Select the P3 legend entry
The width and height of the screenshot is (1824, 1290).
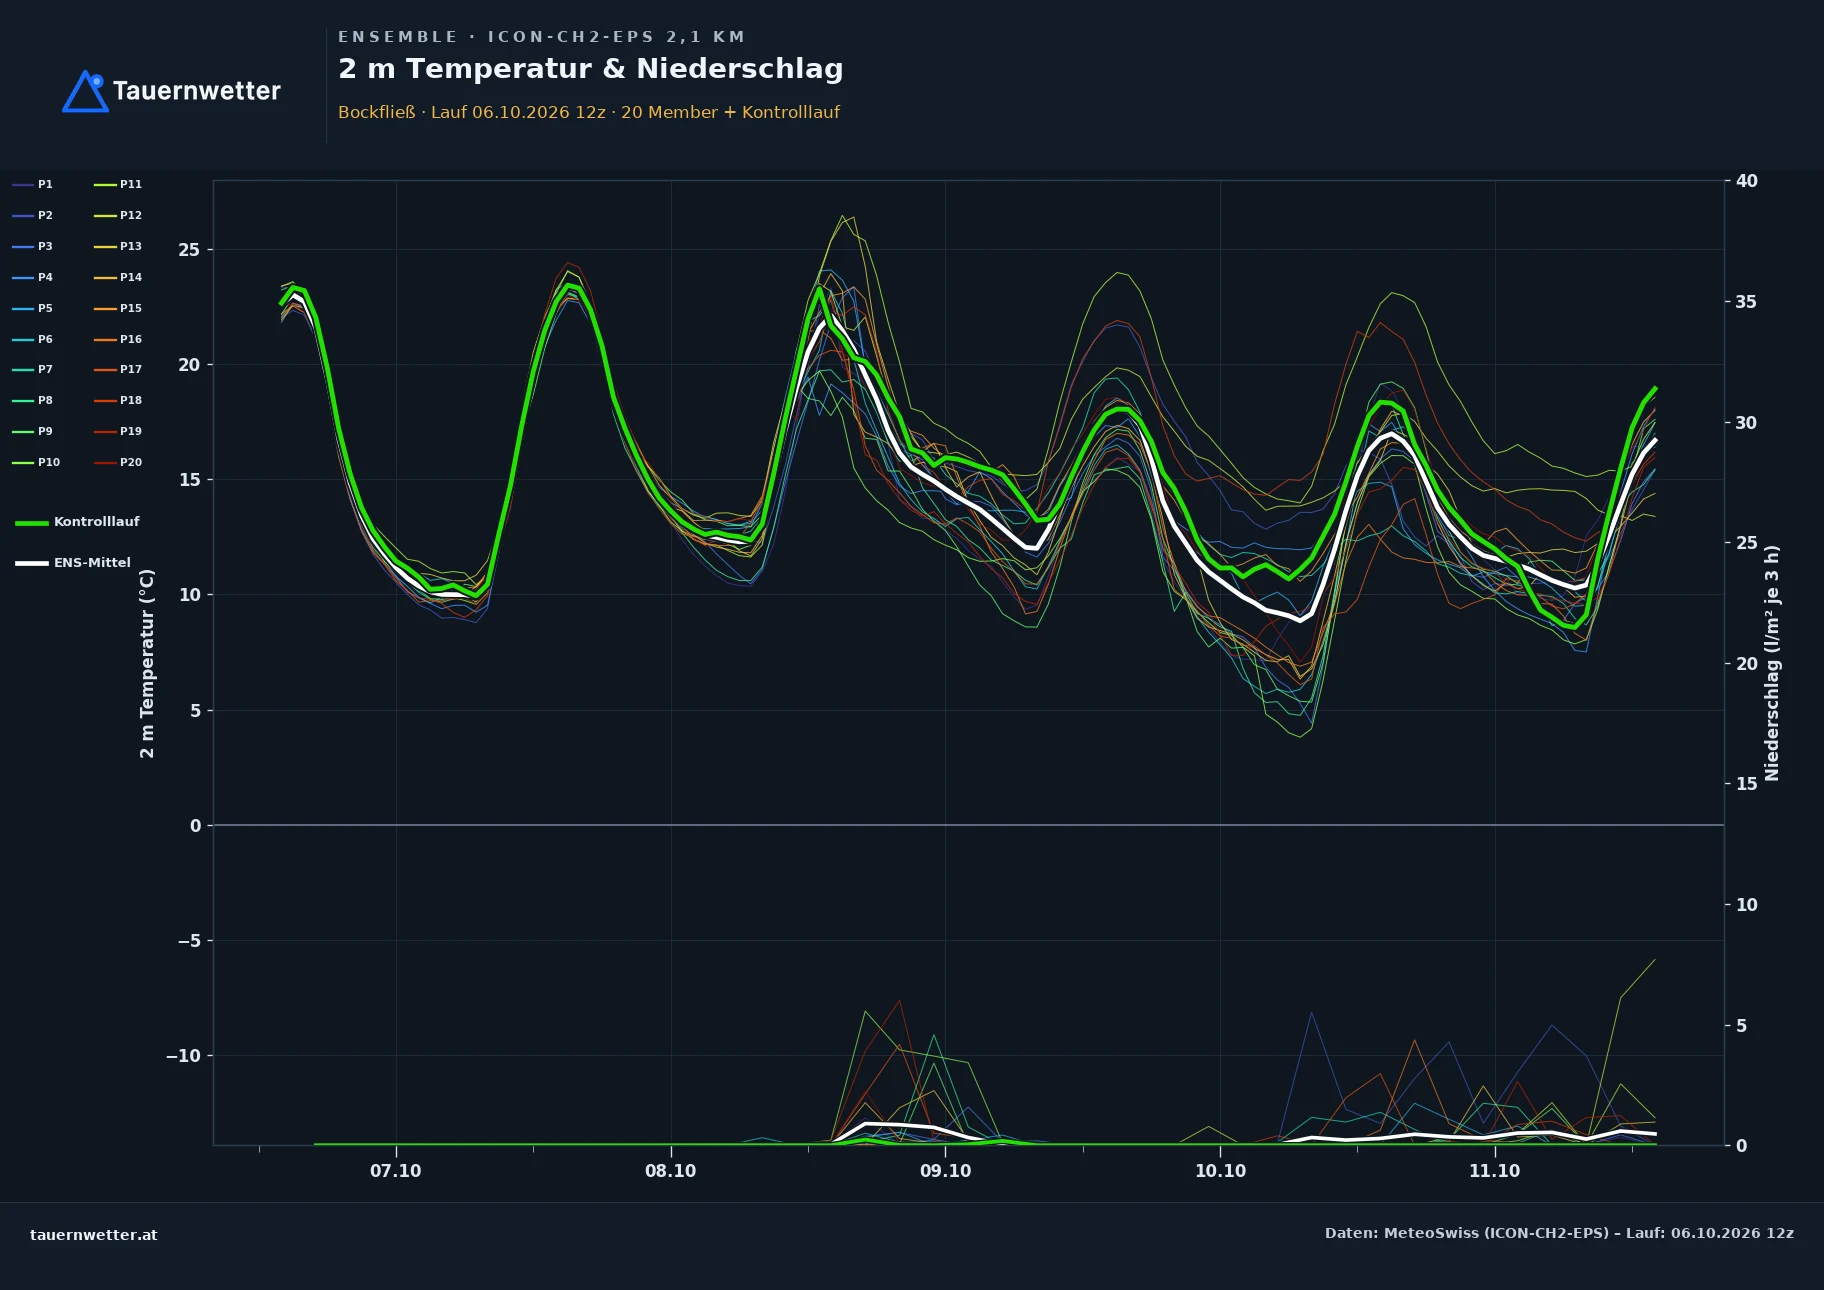click(x=32, y=246)
